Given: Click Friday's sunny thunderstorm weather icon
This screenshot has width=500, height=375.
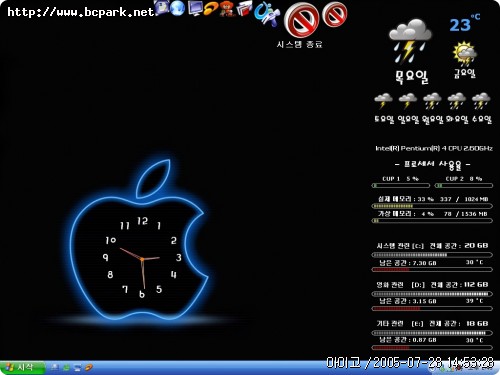Looking at the screenshot, I should 465,53.
